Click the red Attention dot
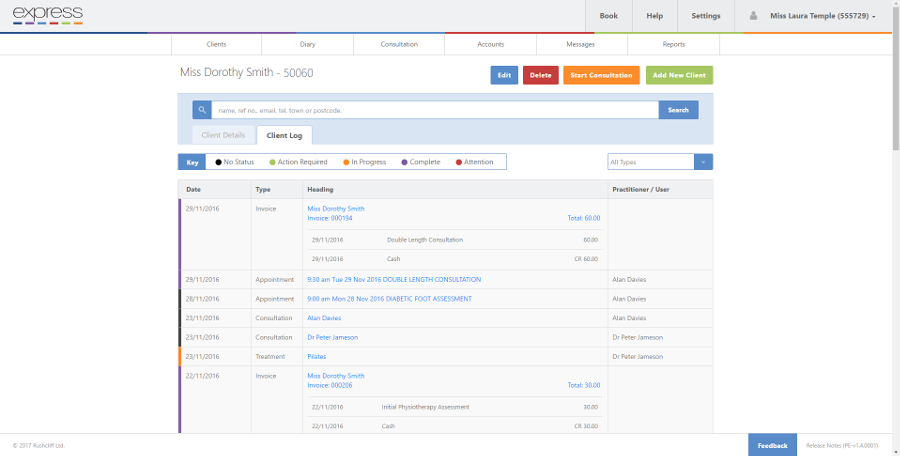Screen dimensions: 900x456 click(459, 163)
